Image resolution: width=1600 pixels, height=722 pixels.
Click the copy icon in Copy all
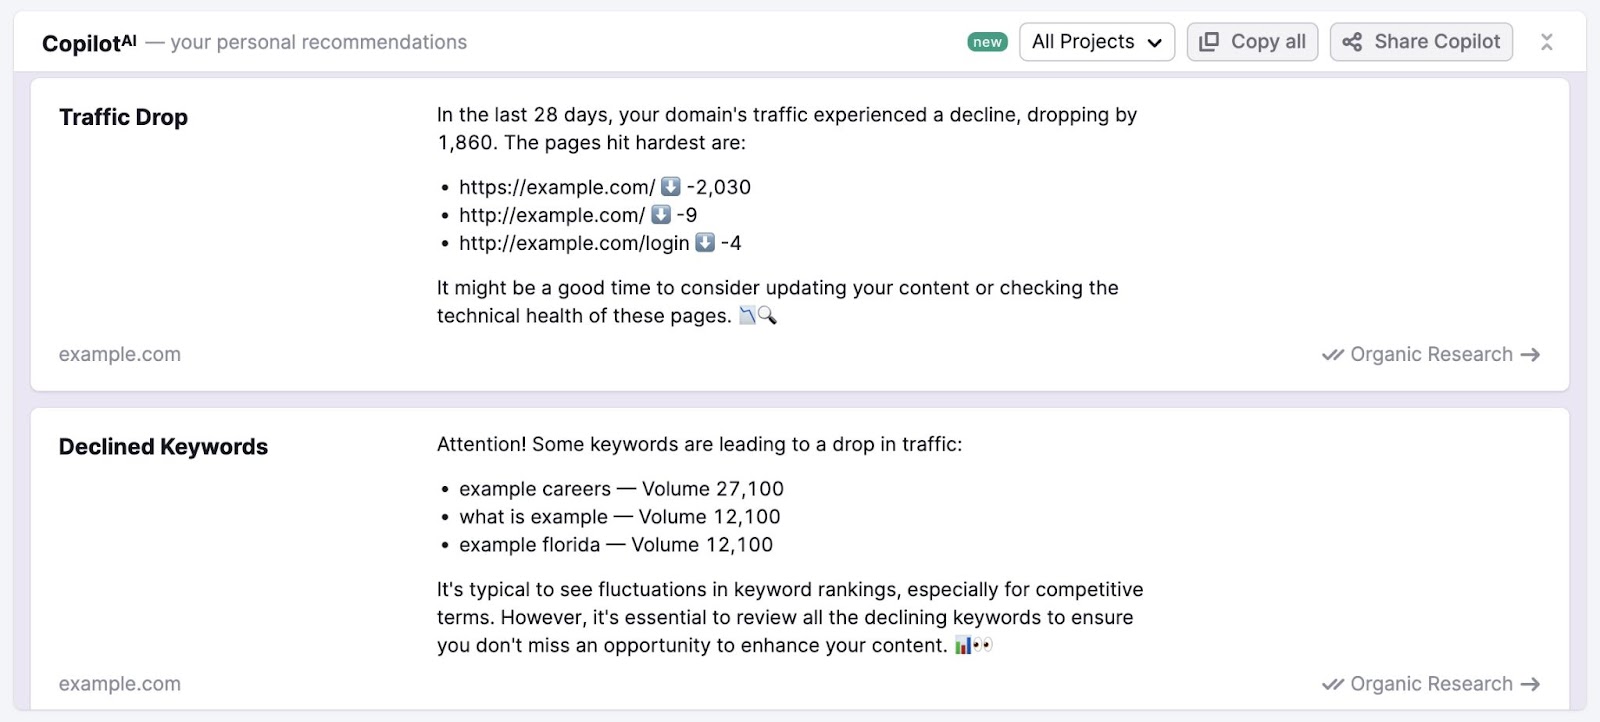(1209, 42)
